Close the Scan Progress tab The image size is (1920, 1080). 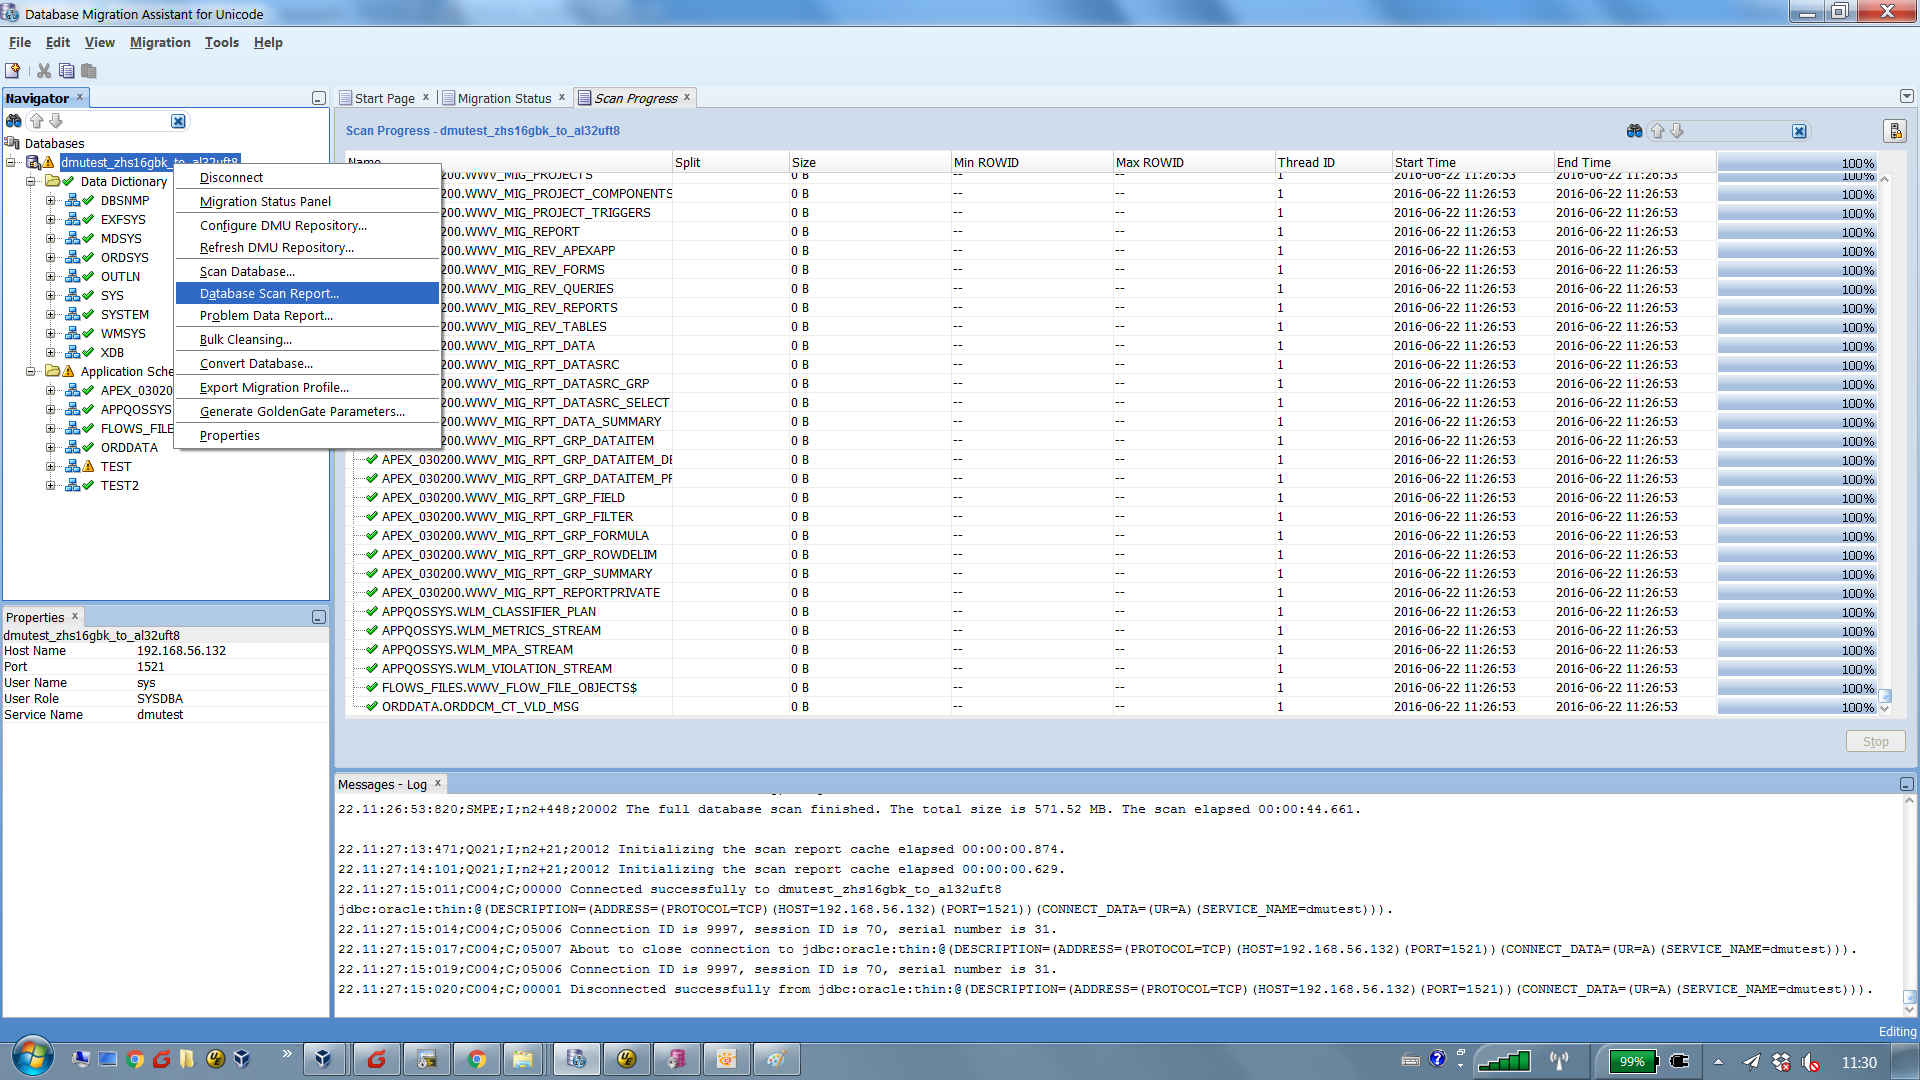(x=687, y=97)
